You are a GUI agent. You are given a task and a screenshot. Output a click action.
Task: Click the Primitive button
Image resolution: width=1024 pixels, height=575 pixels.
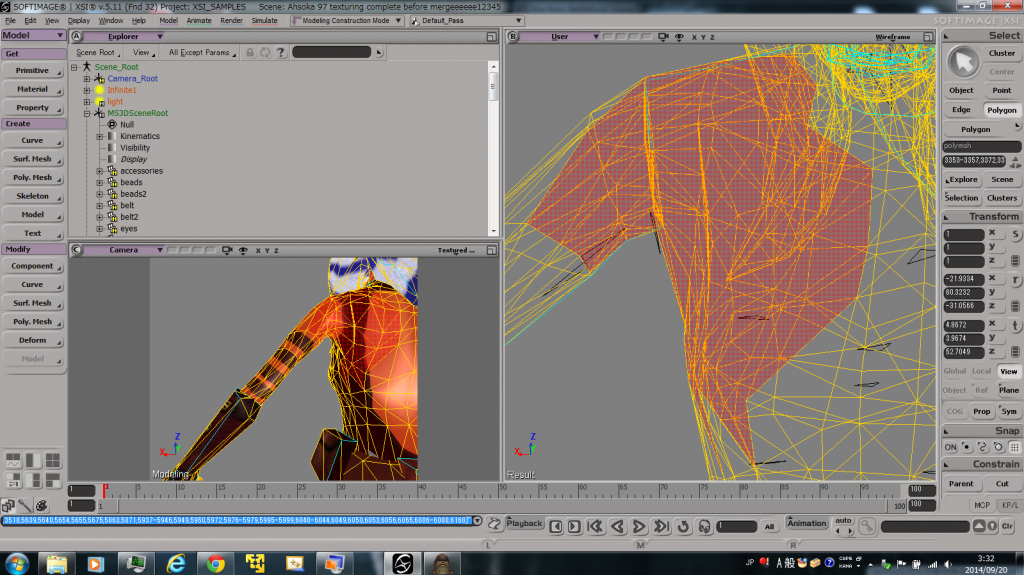(33, 71)
